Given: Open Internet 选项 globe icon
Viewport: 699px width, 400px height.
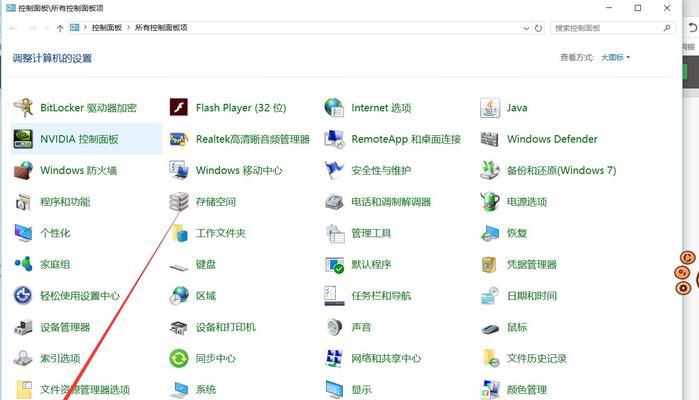Looking at the screenshot, I should point(334,107).
